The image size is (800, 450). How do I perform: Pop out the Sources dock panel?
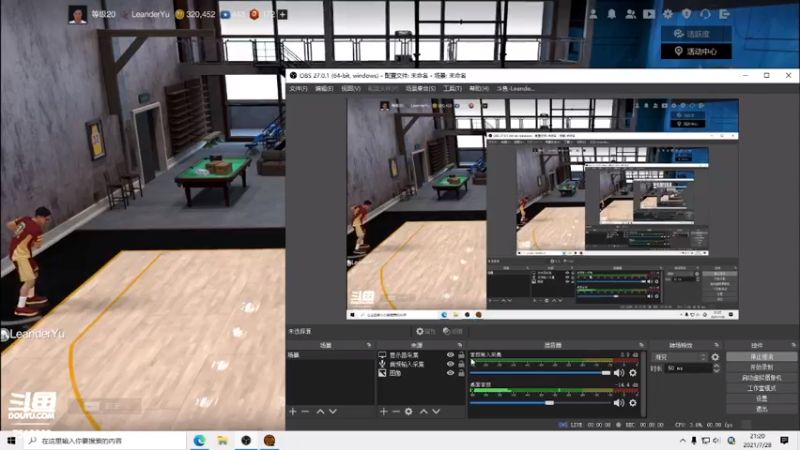(460, 345)
